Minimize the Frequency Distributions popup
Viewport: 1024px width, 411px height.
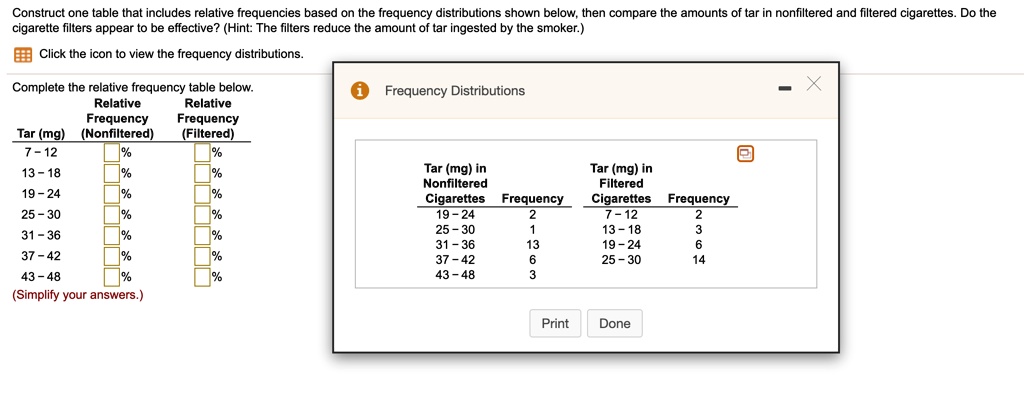point(786,88)
